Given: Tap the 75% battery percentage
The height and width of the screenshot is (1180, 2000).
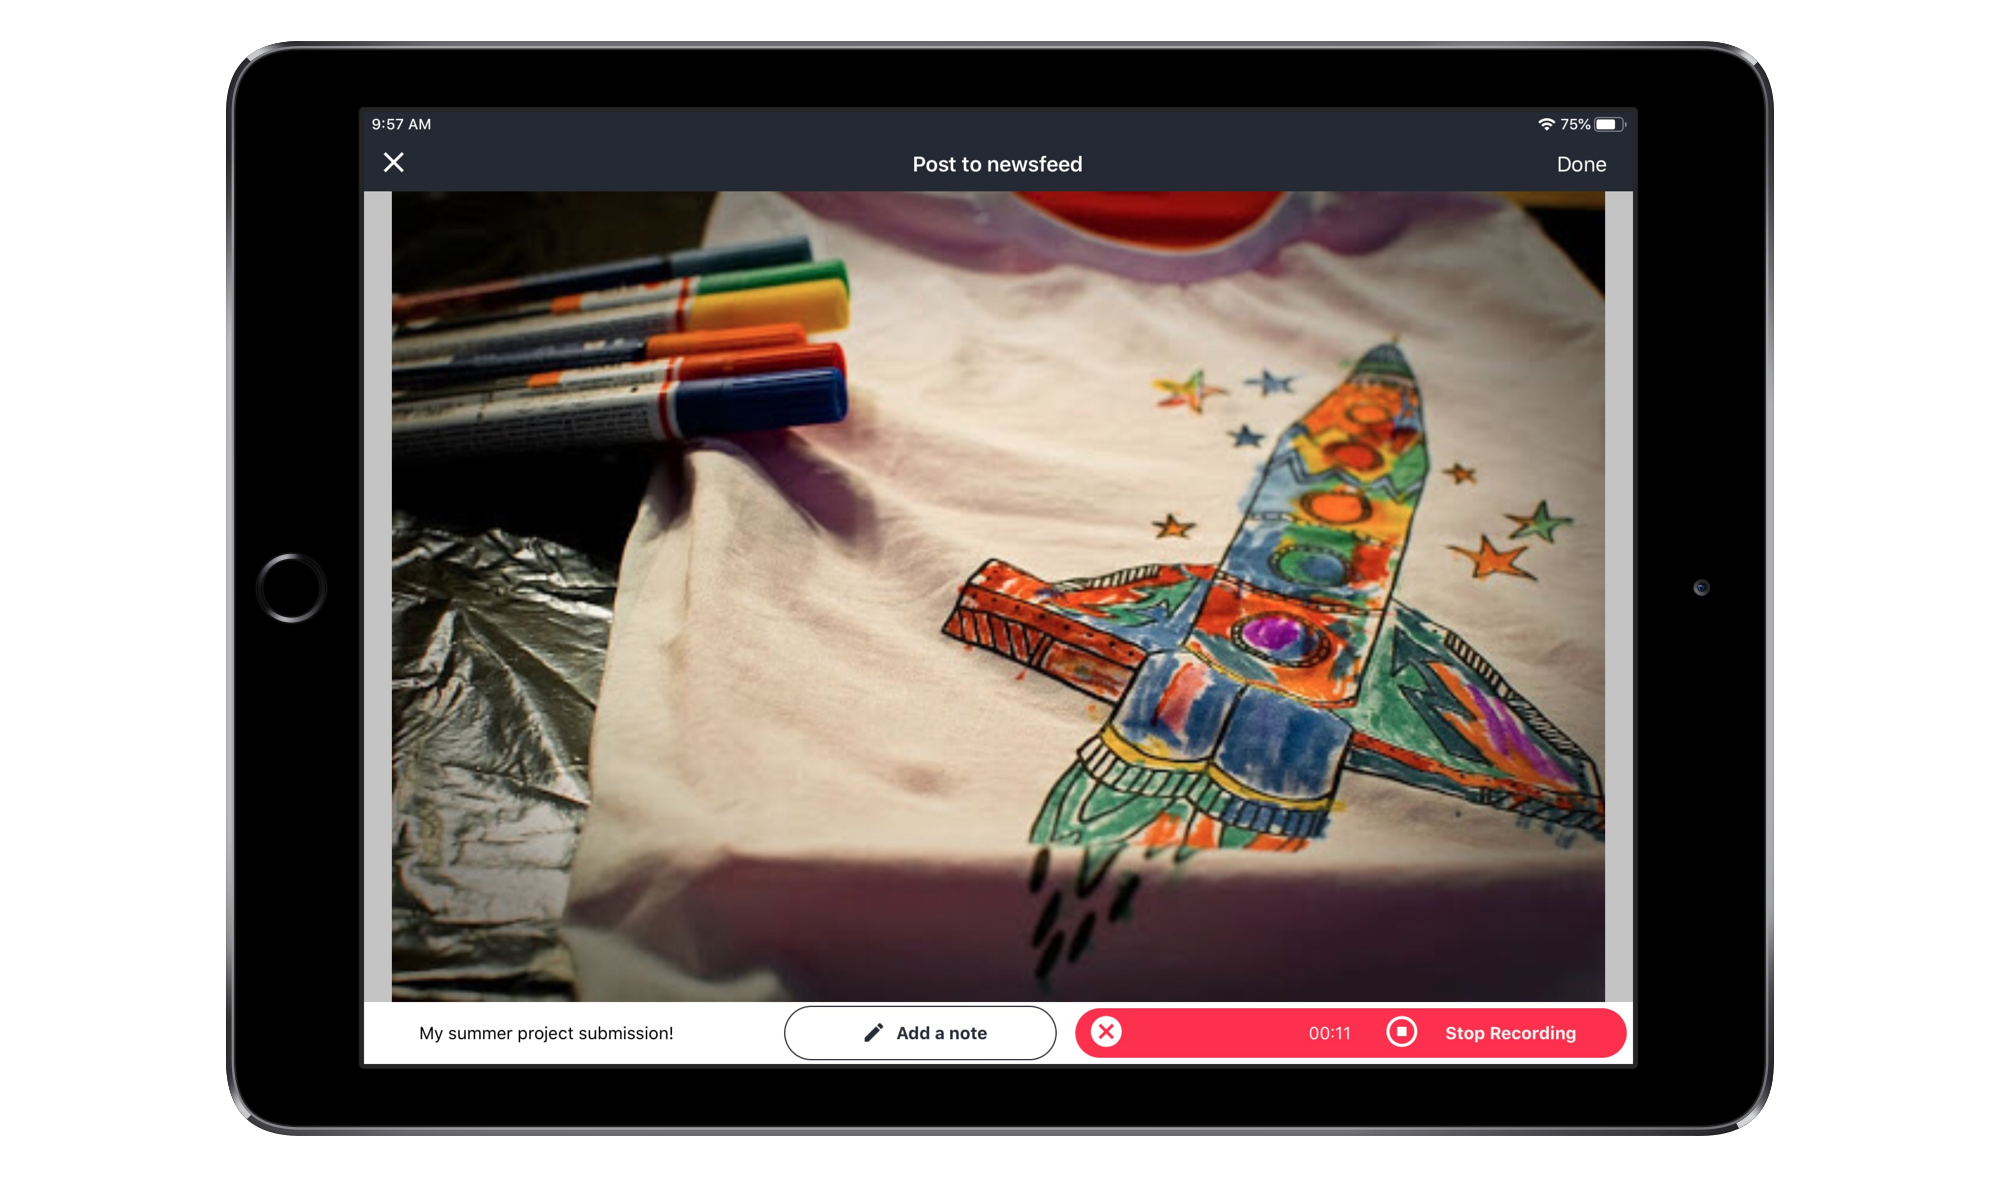Looking at the screenshot, I should [x=1575, y=124].
